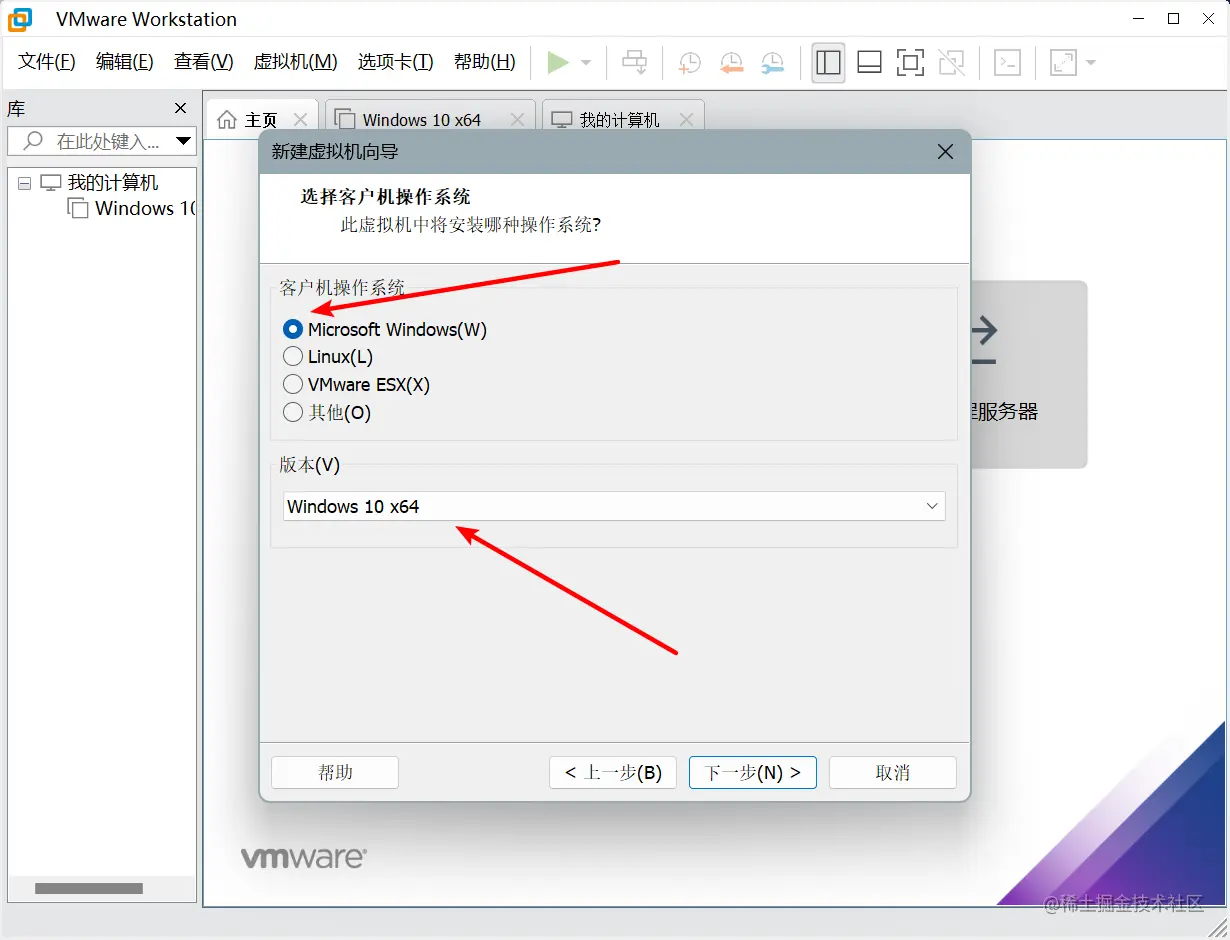Open the 虚拟机(M) menu
Viewport: 1230px width, 940px height.
tap(295, 62)
